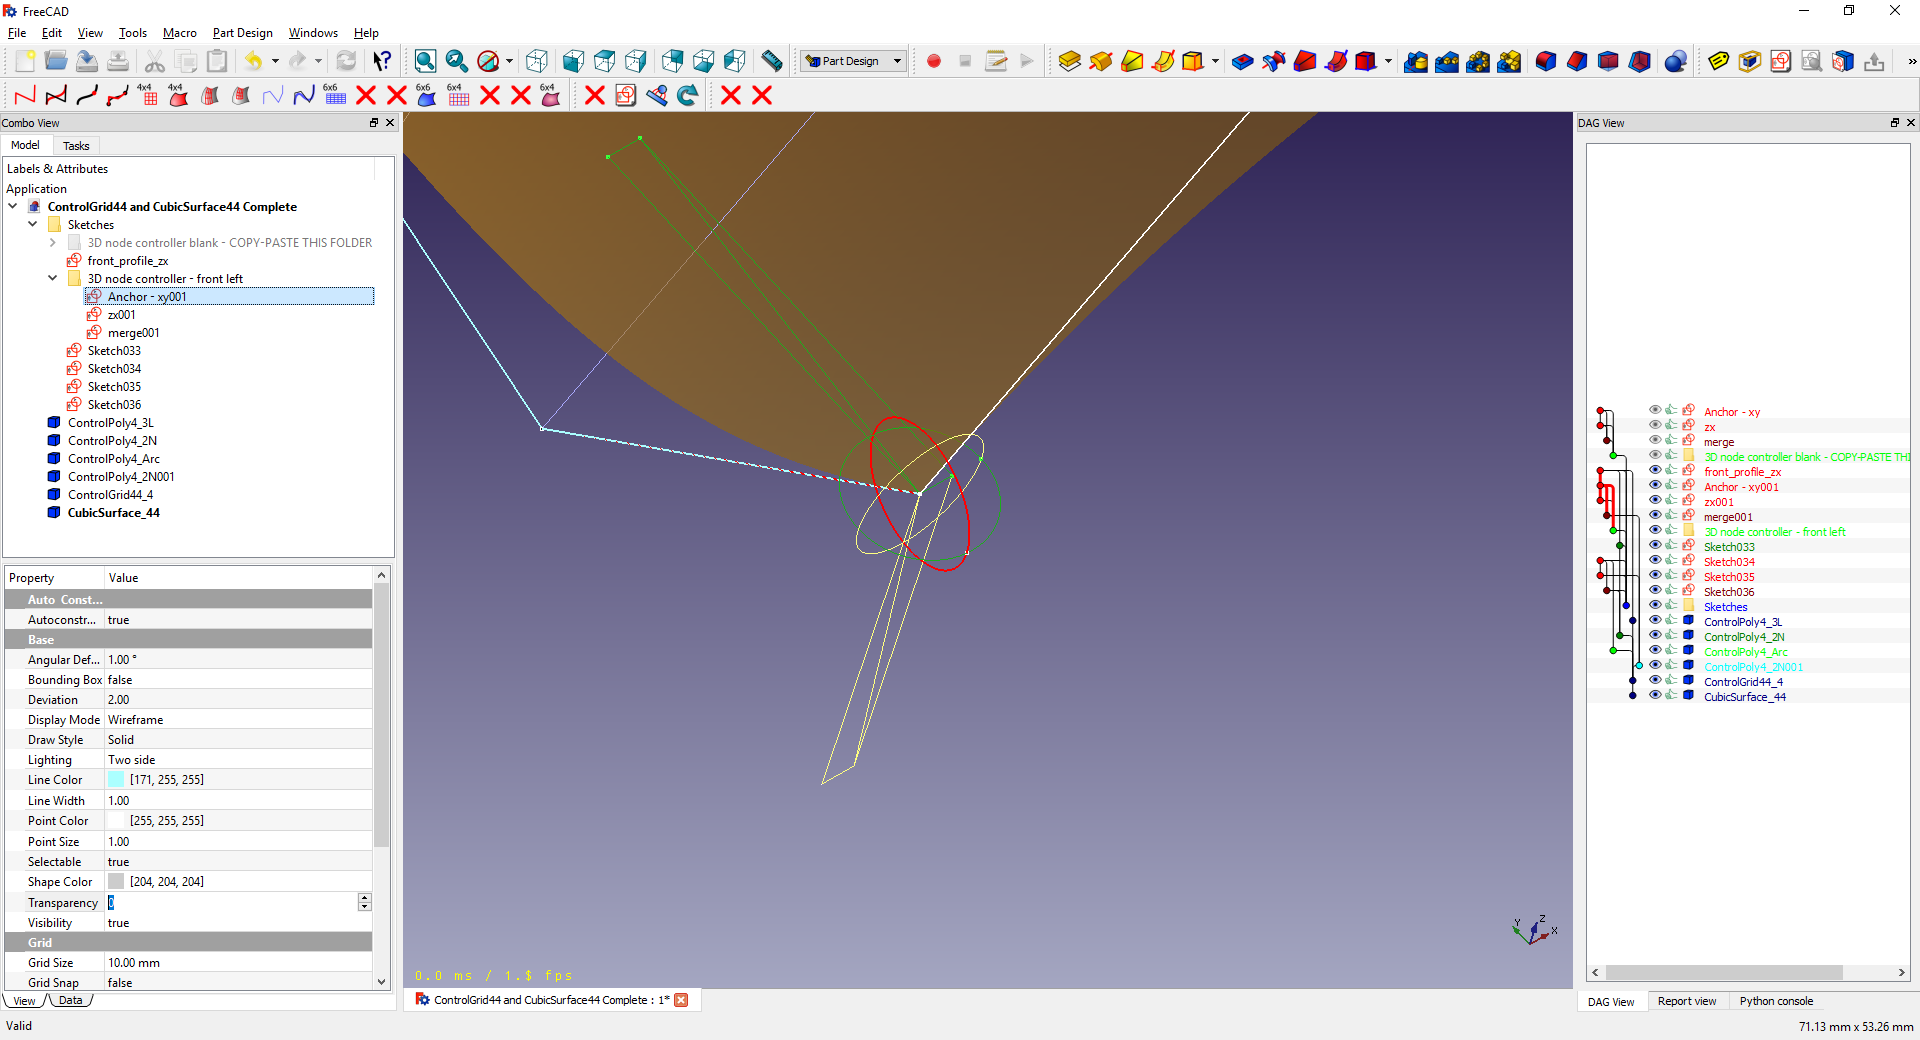Float the DAG View panel
This screenshot has width=1920, height=1040.
(x=1894, y=123)
